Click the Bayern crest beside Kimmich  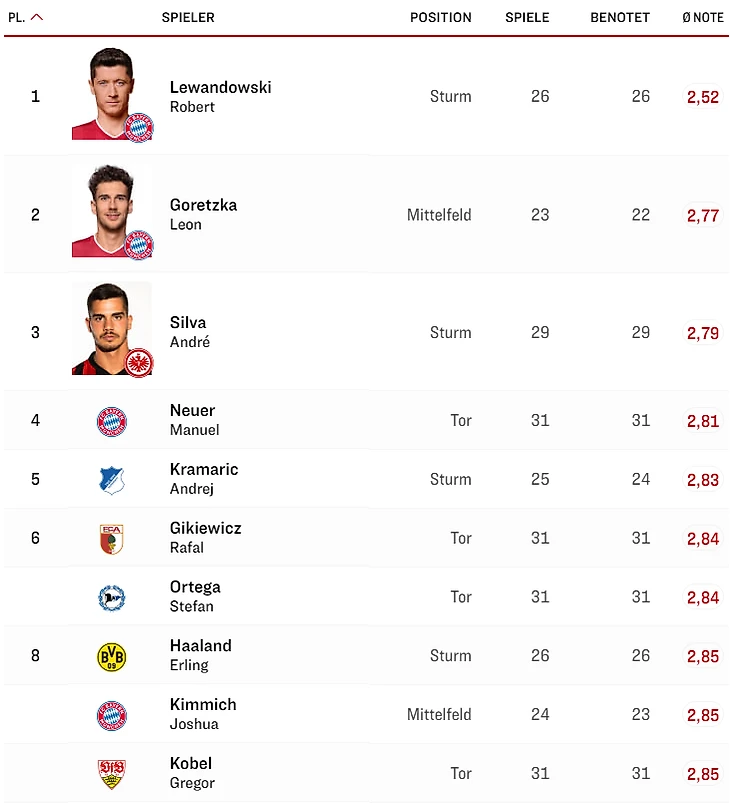pyautogui.click(x=112, y=715)
